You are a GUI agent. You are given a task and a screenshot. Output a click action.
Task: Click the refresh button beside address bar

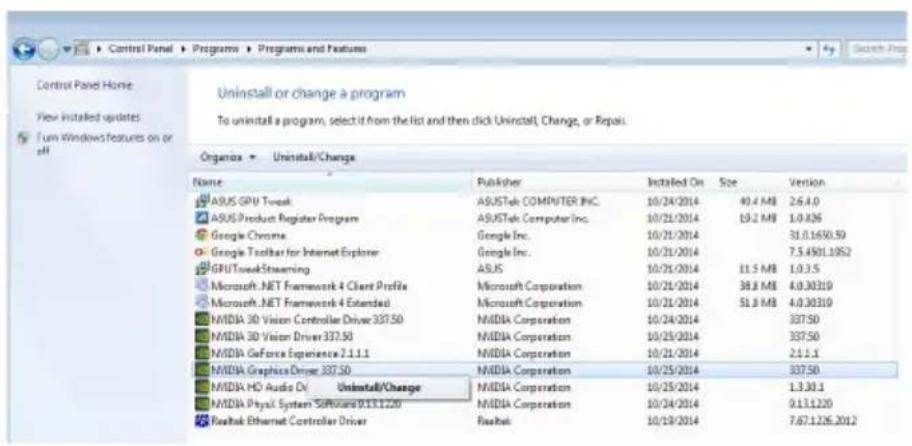point(830,50)
